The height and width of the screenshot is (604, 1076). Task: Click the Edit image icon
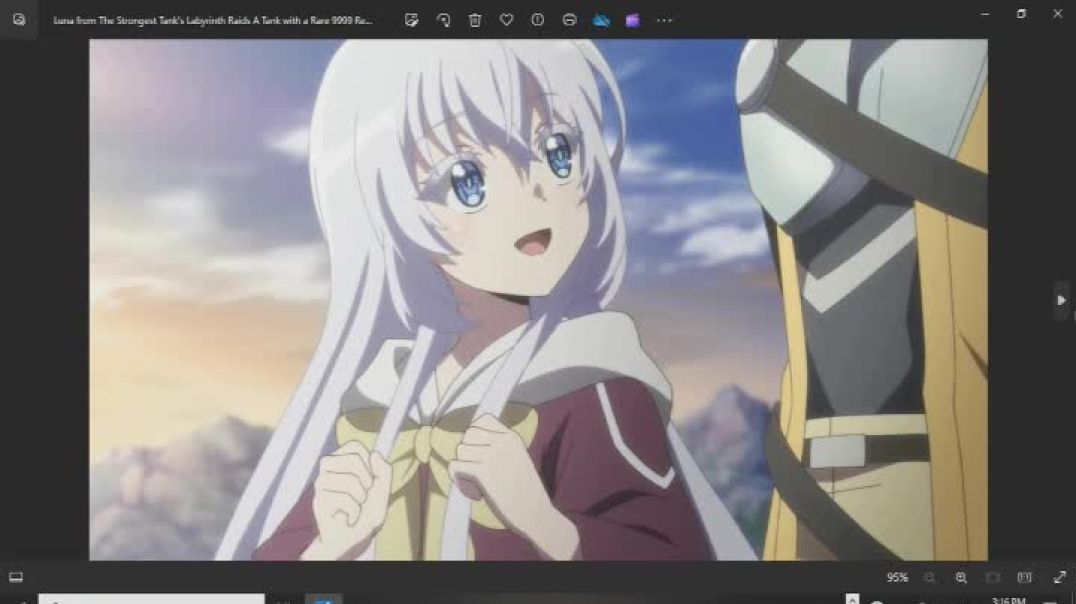click(x=412, y=20)
